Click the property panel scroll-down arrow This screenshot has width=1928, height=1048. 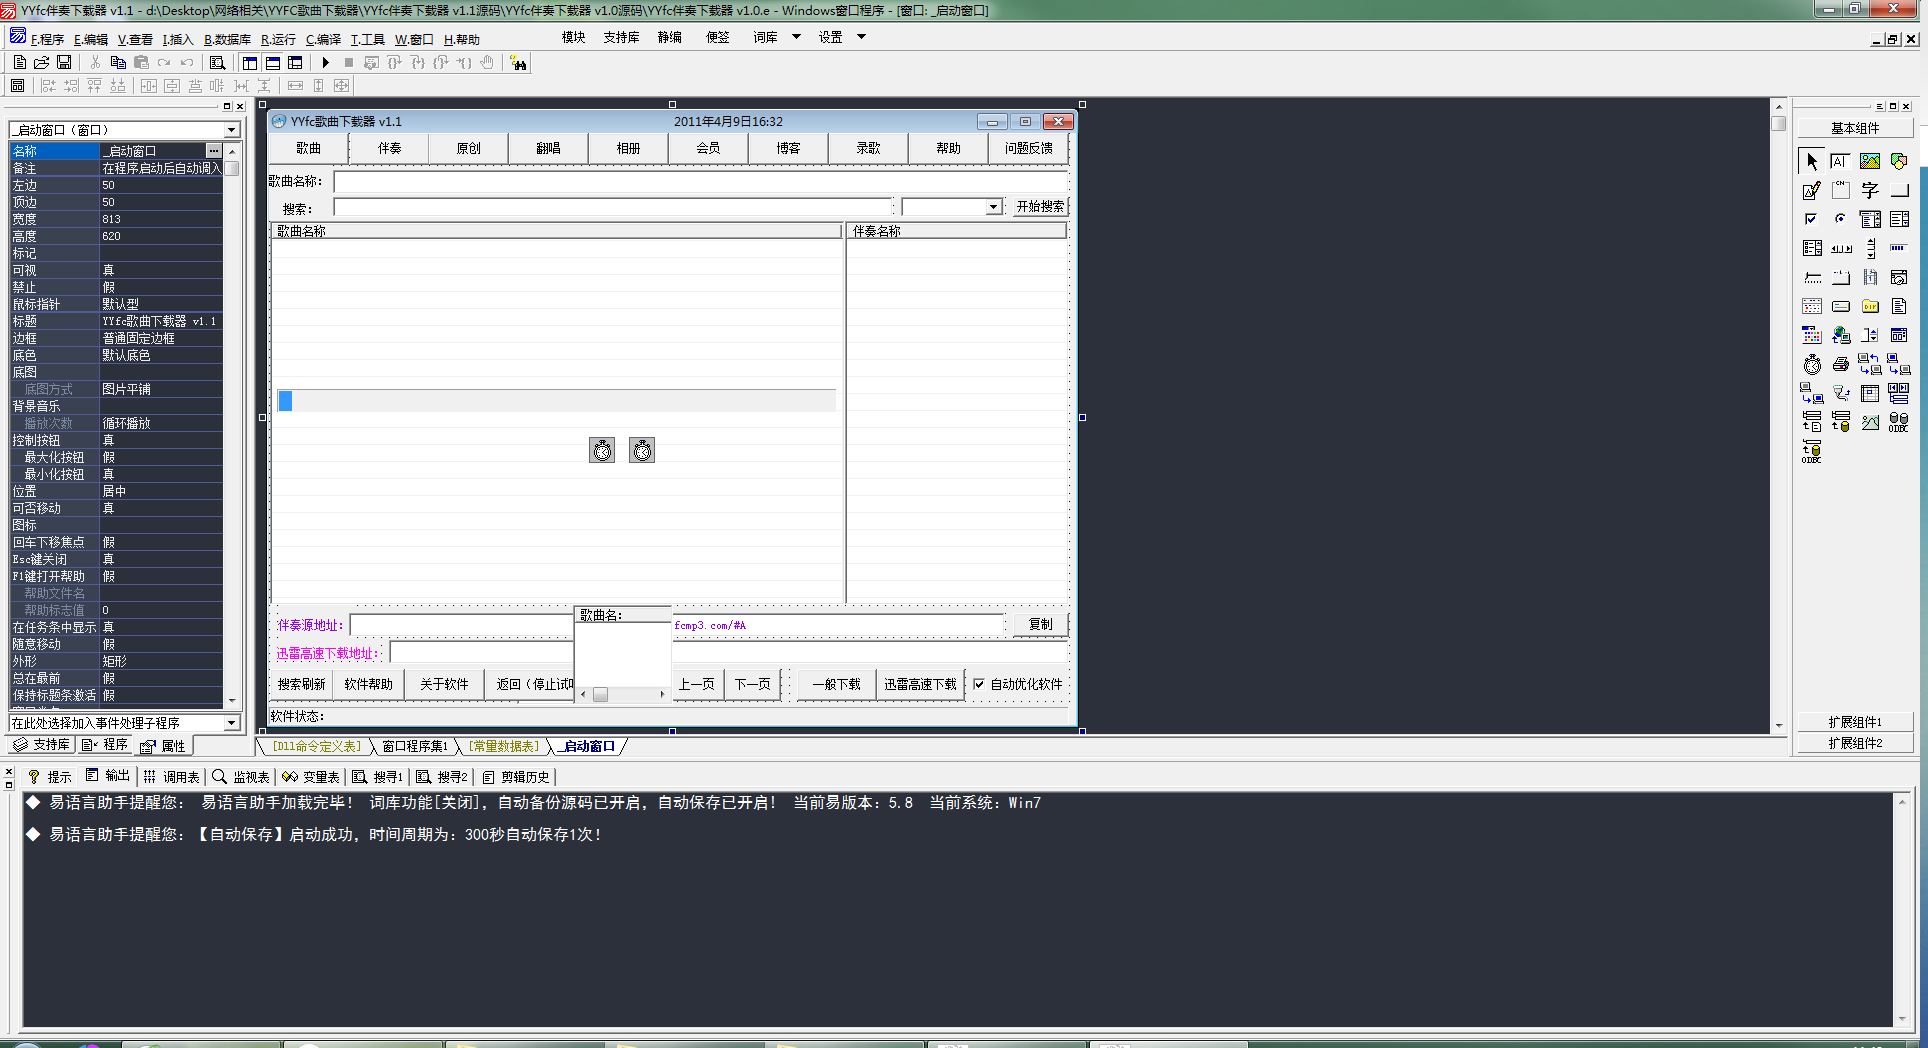pyautogui.click(x=233, y=701)
